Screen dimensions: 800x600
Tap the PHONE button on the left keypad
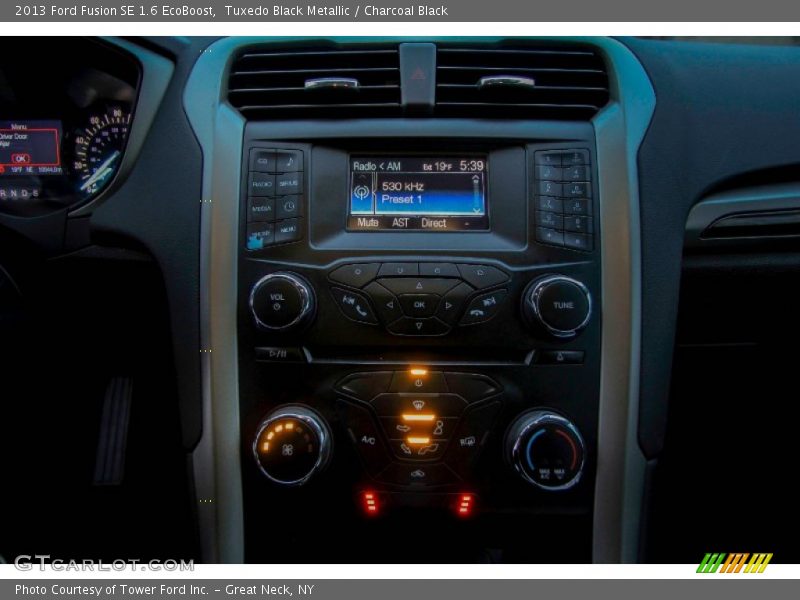click(261, 234)
